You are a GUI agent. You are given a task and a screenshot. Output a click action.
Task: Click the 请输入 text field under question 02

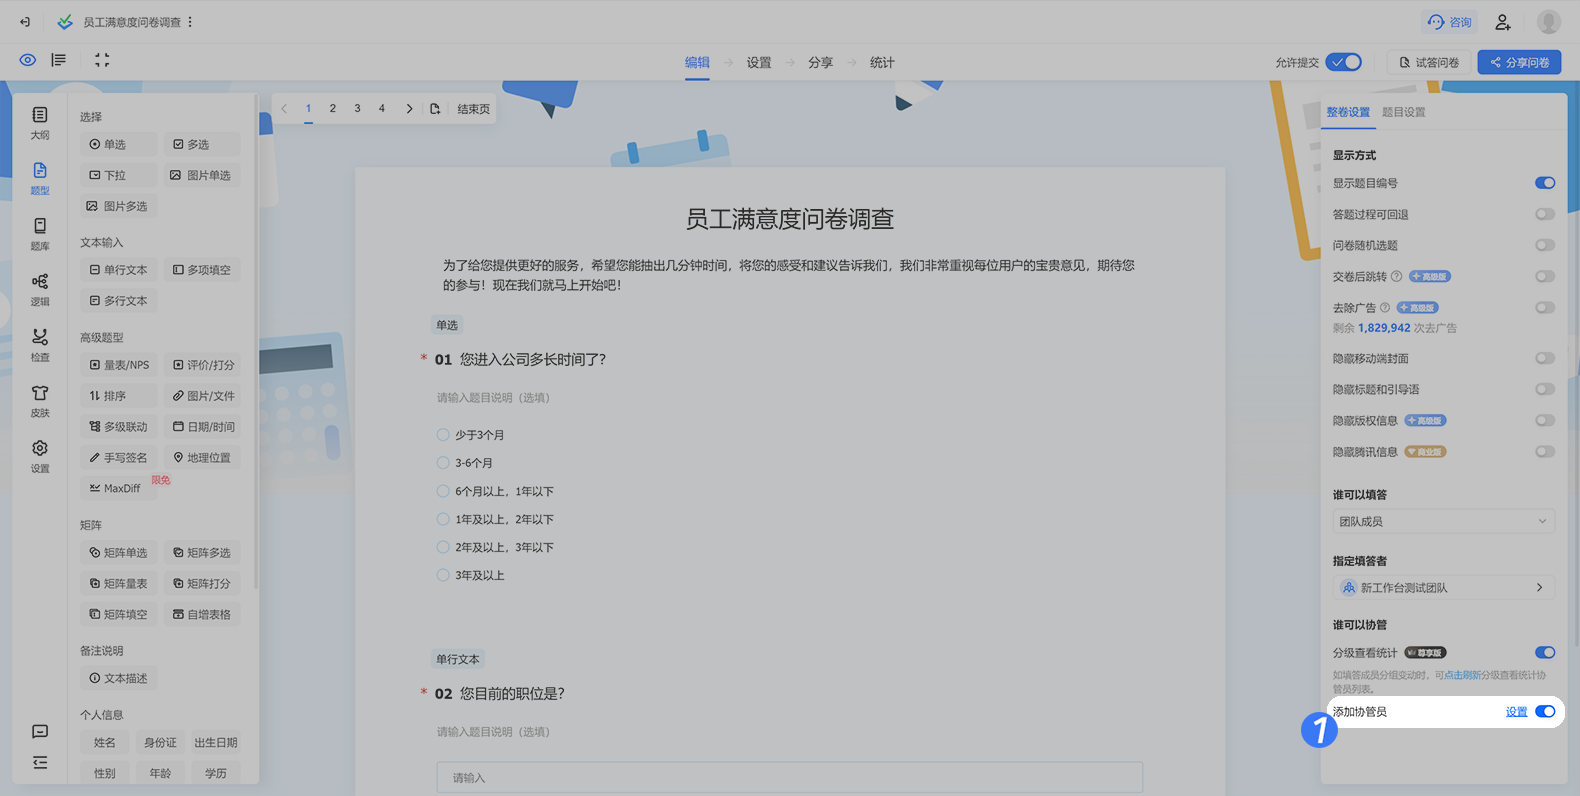point(789,777)
